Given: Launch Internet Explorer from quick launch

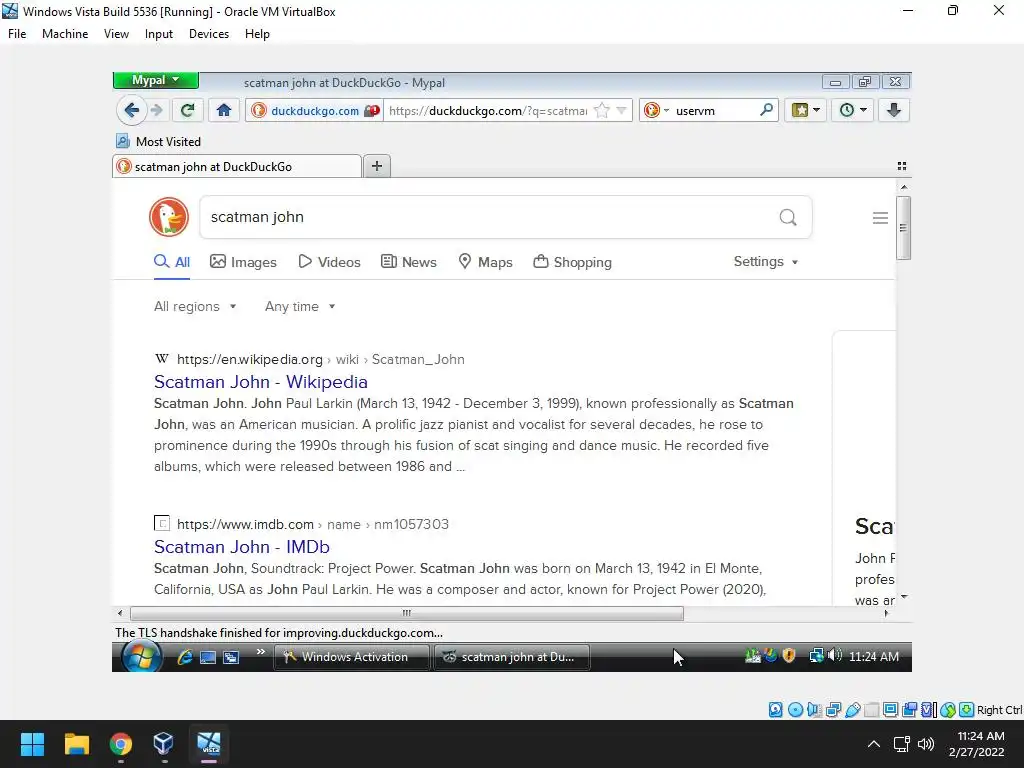Looking at the screenshot, I should [185, 657].
